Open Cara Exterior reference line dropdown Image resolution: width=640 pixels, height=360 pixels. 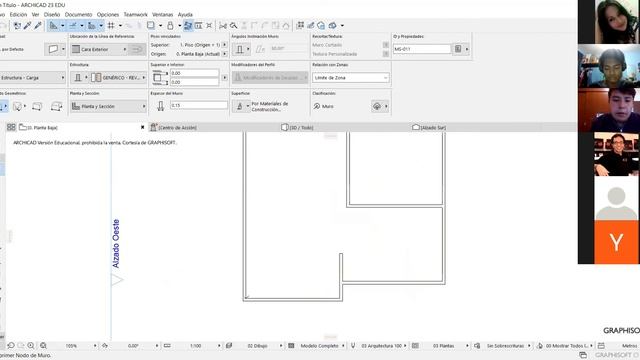click(100, 49)
